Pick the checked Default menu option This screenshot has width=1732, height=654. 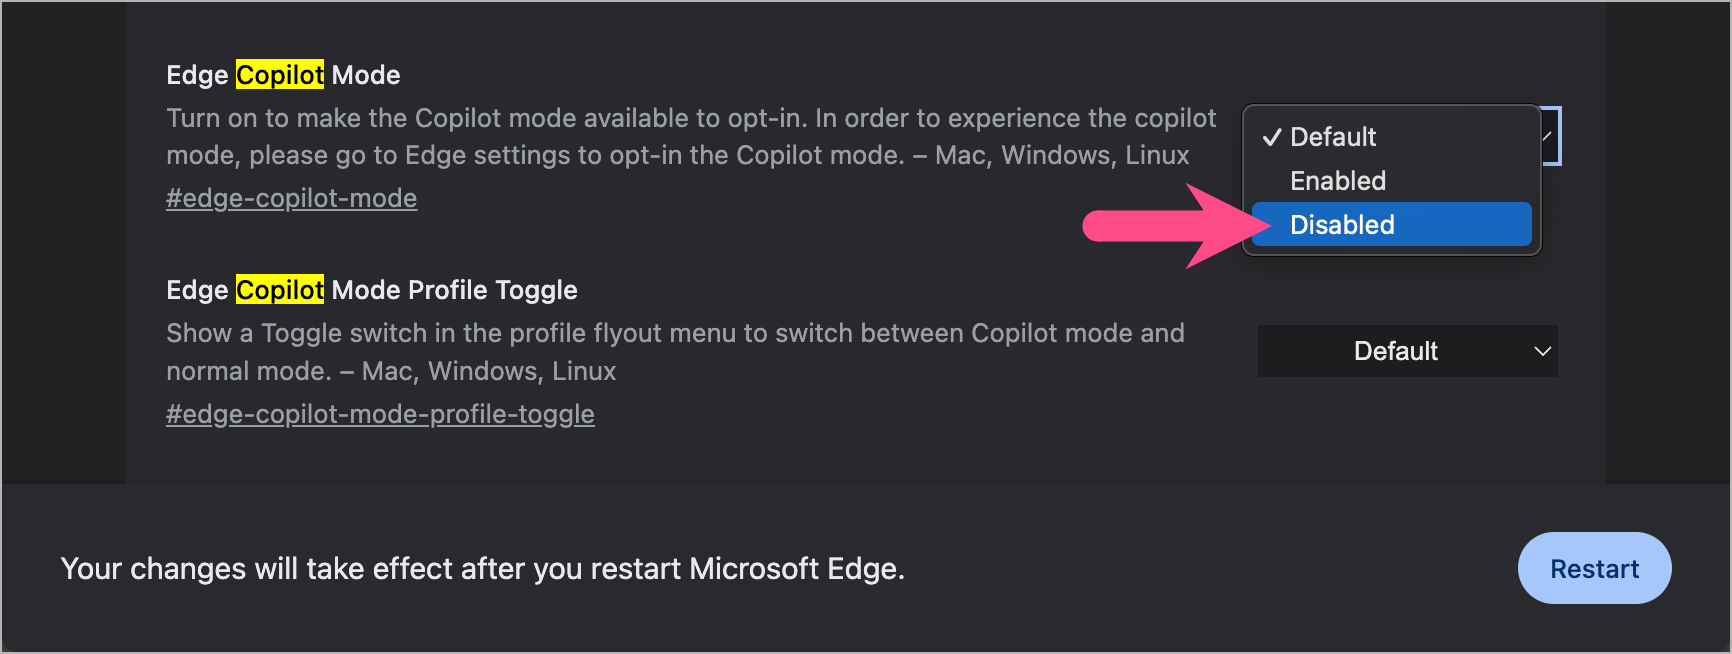pyautogui.click(x=1333, y=137)
